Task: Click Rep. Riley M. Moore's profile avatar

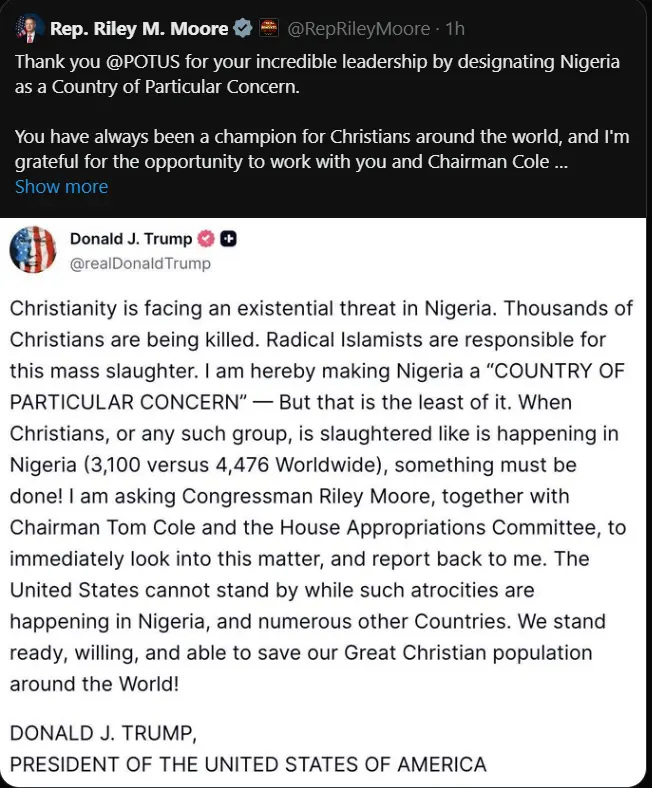Action: pos(28,30)
